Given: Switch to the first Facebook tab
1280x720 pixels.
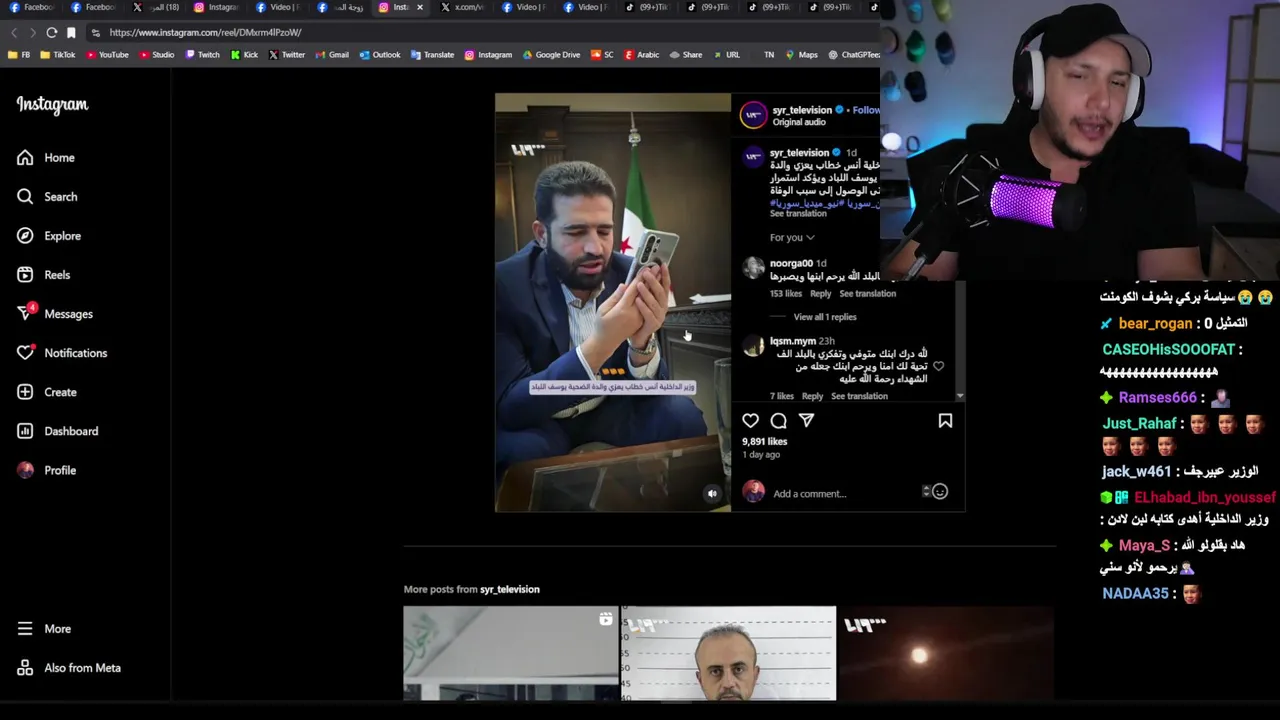Looking at the screenshot, I should pyautogui.click(x=34, y=7).
